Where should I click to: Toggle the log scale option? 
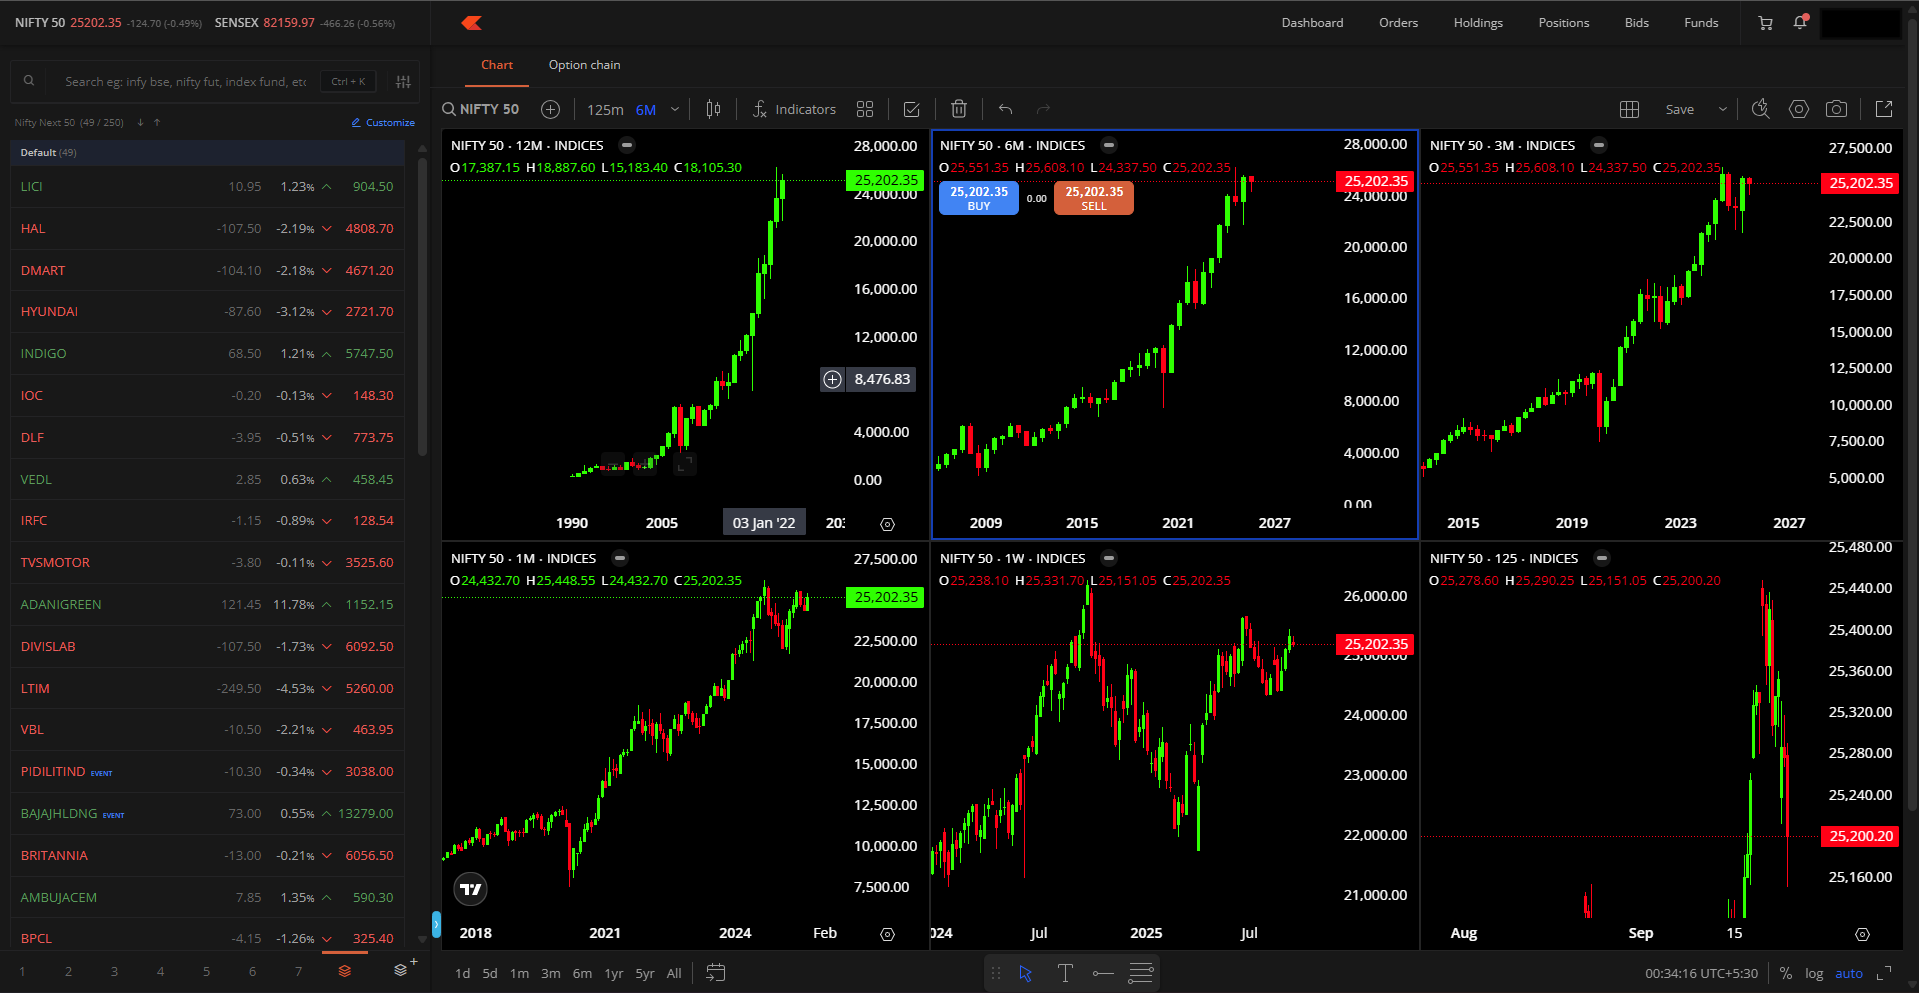click(x=1814, y=973)
